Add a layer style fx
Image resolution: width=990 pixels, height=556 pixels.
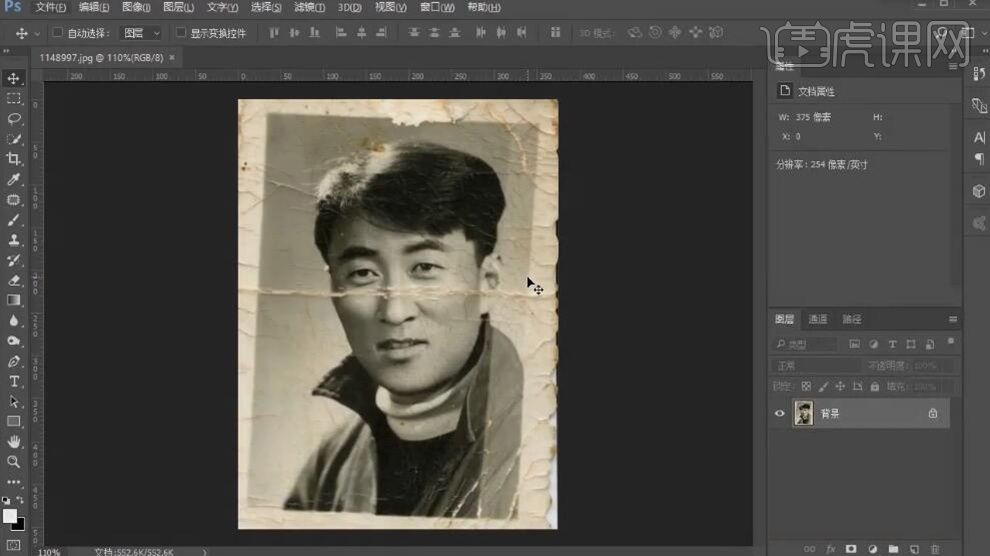[x=830, y=549]
